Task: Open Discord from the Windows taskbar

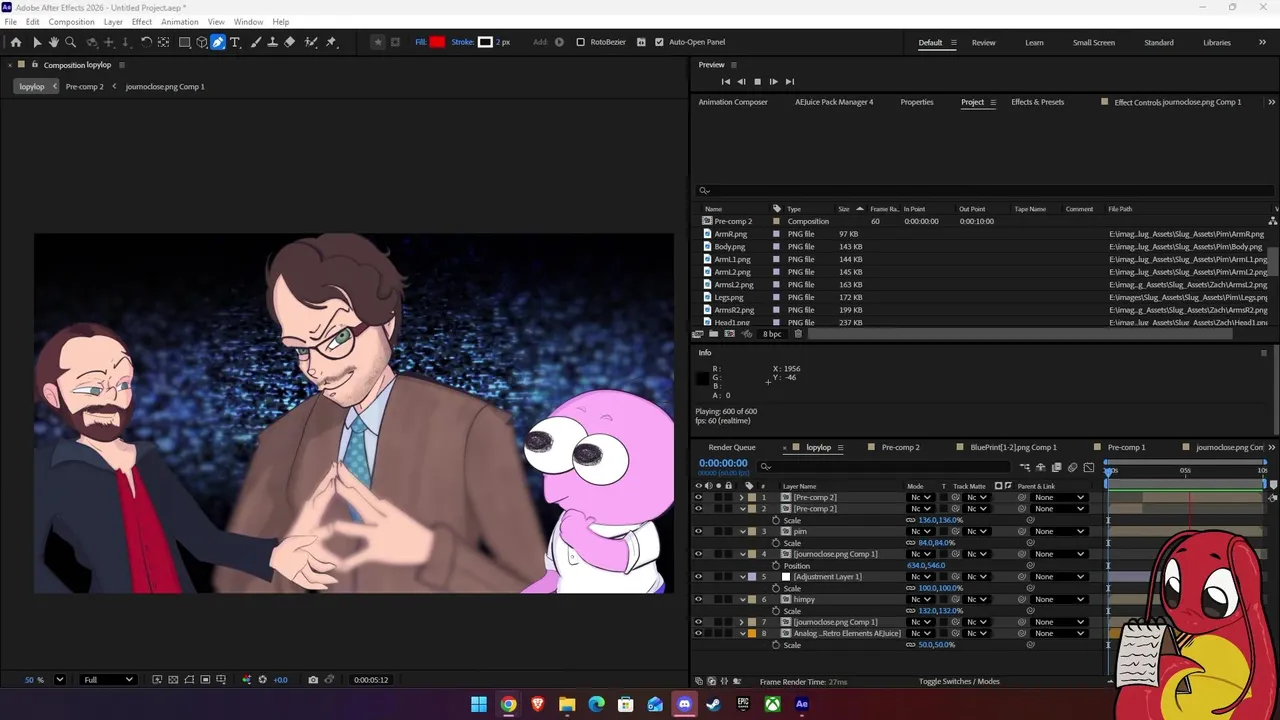Action: coord(684,704)
